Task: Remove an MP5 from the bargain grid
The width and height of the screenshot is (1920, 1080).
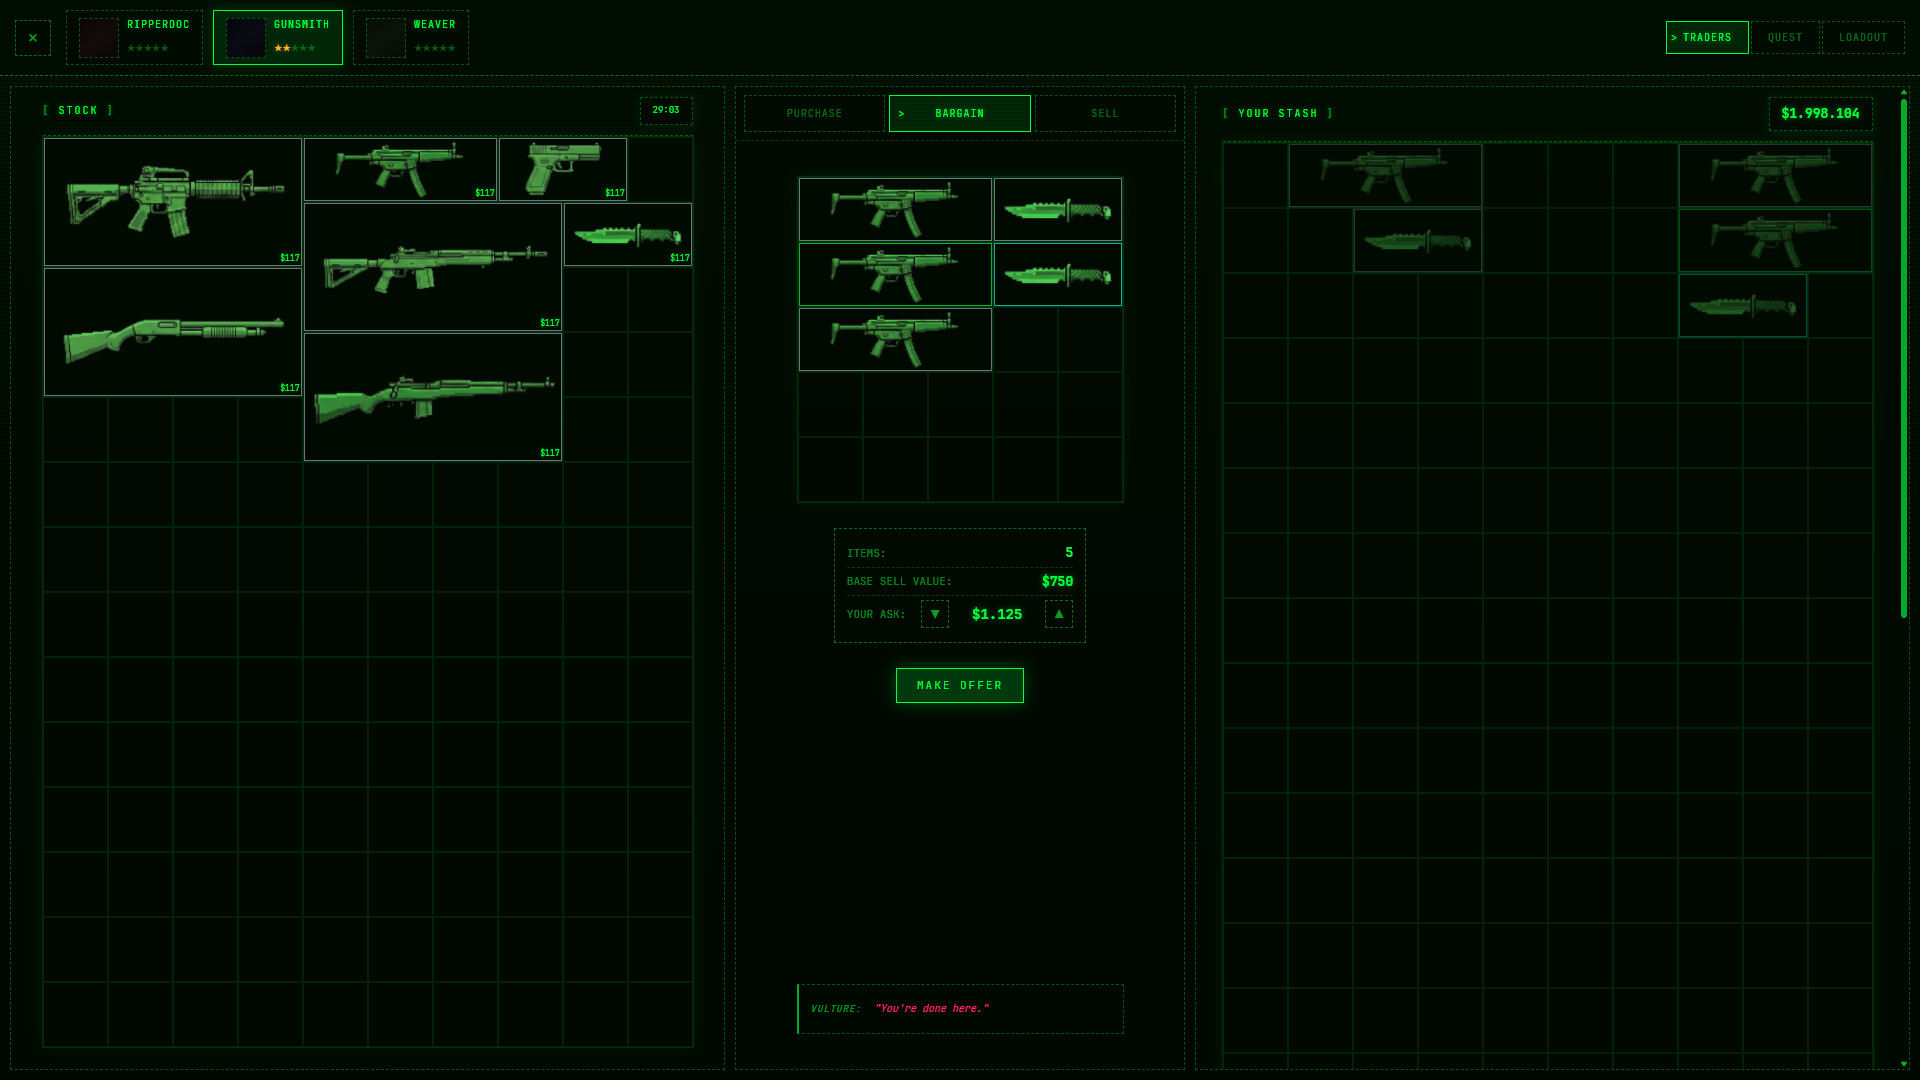Action: [x=894, y=209]
